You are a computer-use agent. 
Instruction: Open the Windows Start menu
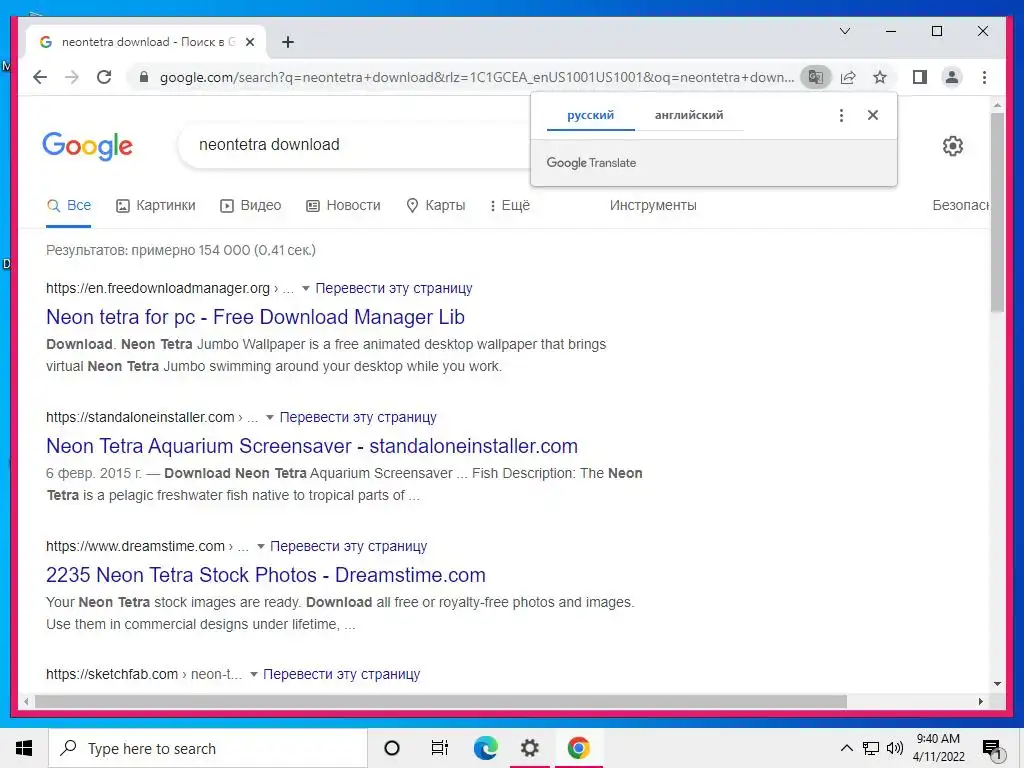(x=24, y=748)
